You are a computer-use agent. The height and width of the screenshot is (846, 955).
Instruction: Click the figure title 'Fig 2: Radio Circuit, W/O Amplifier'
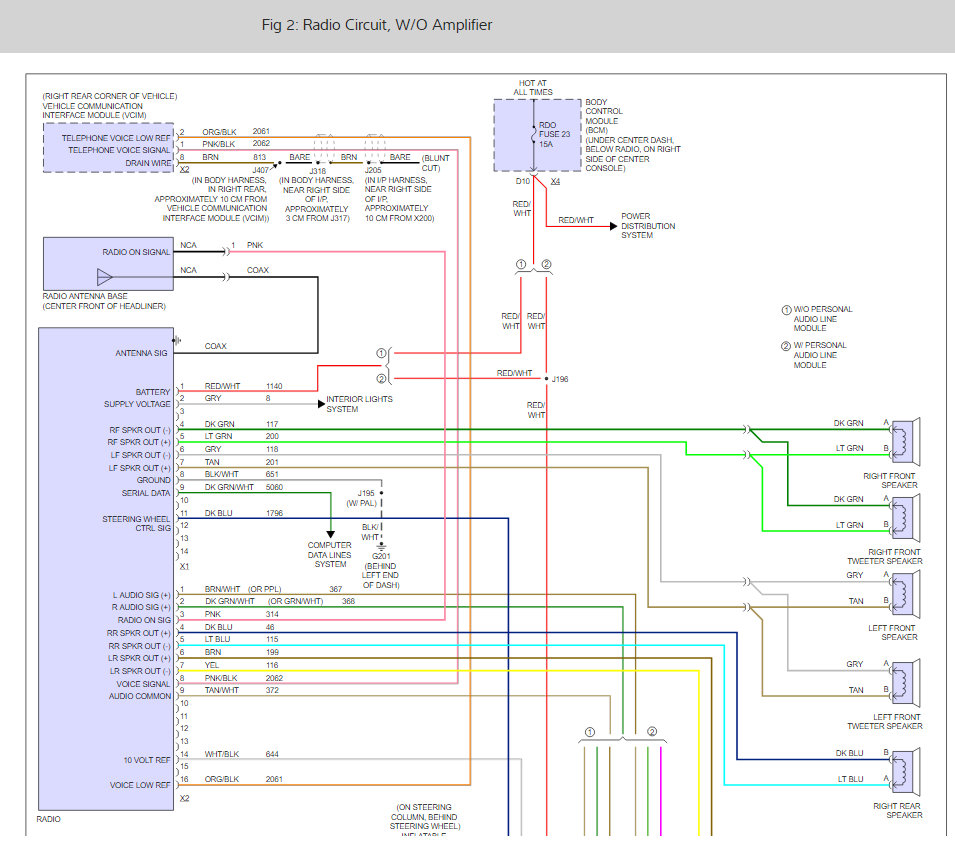coord(376,25)
